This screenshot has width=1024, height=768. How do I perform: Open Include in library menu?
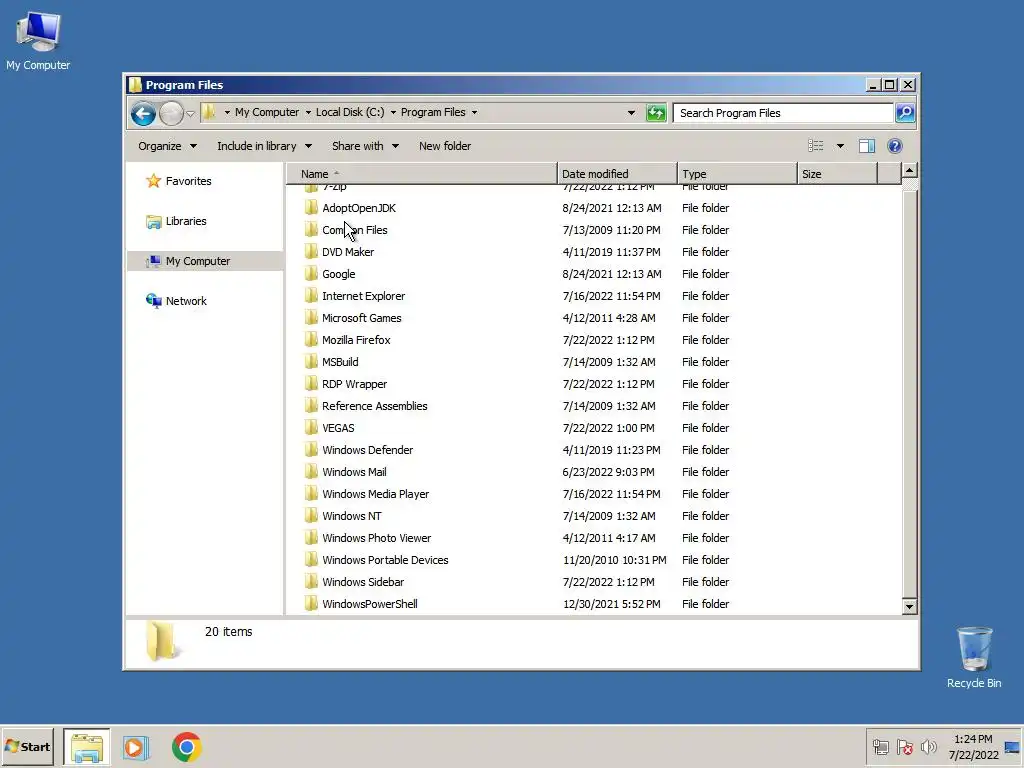pyautogui.click(x=264, y=146)
